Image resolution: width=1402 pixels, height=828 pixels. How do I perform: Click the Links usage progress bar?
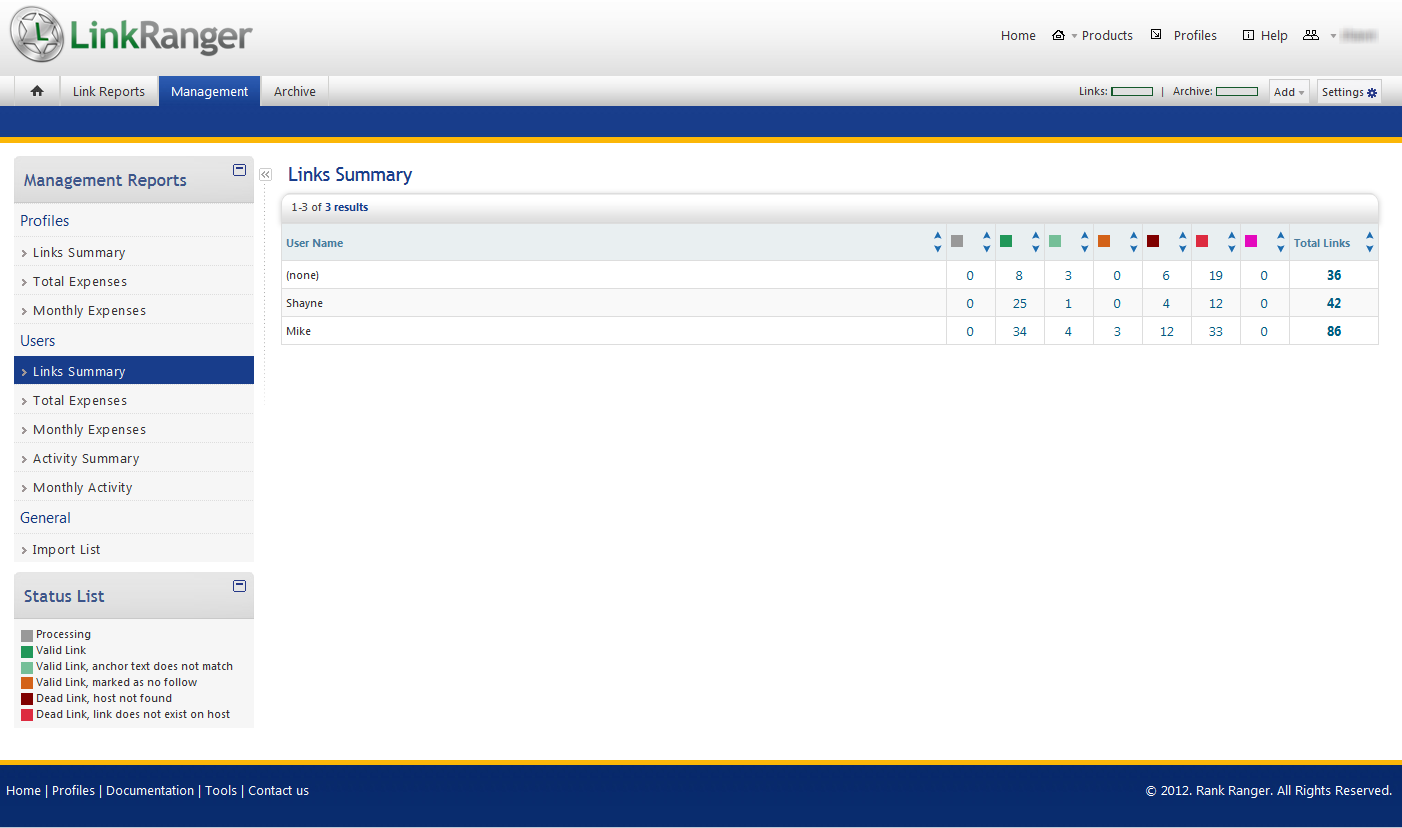click(x=1132, y=92)
